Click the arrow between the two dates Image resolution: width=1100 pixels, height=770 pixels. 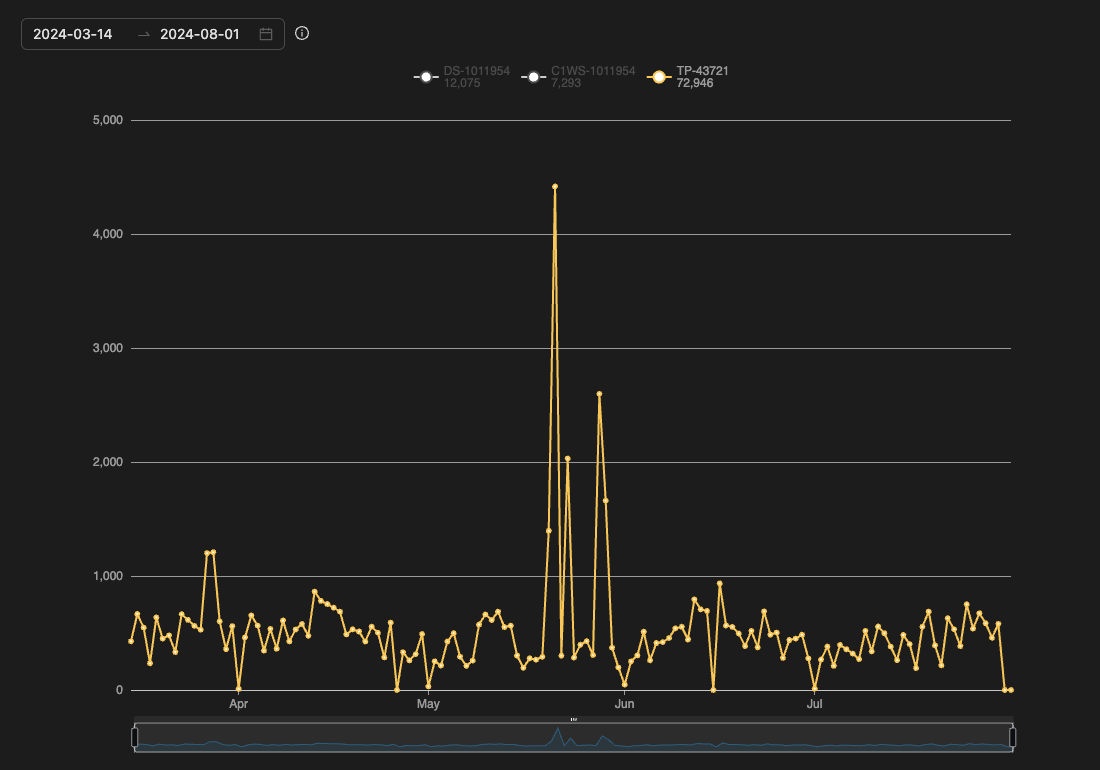pyautogui.click(x=144, y=34)
